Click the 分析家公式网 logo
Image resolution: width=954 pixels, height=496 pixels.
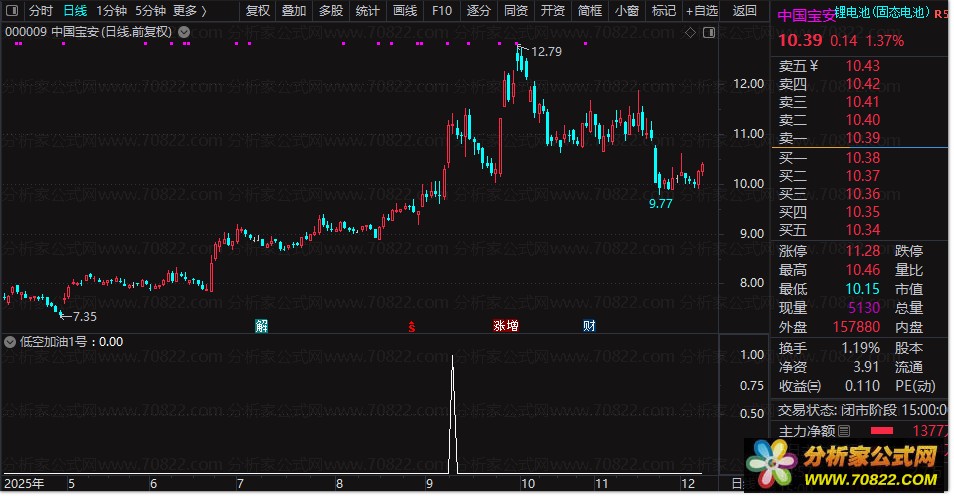[846, 465]
